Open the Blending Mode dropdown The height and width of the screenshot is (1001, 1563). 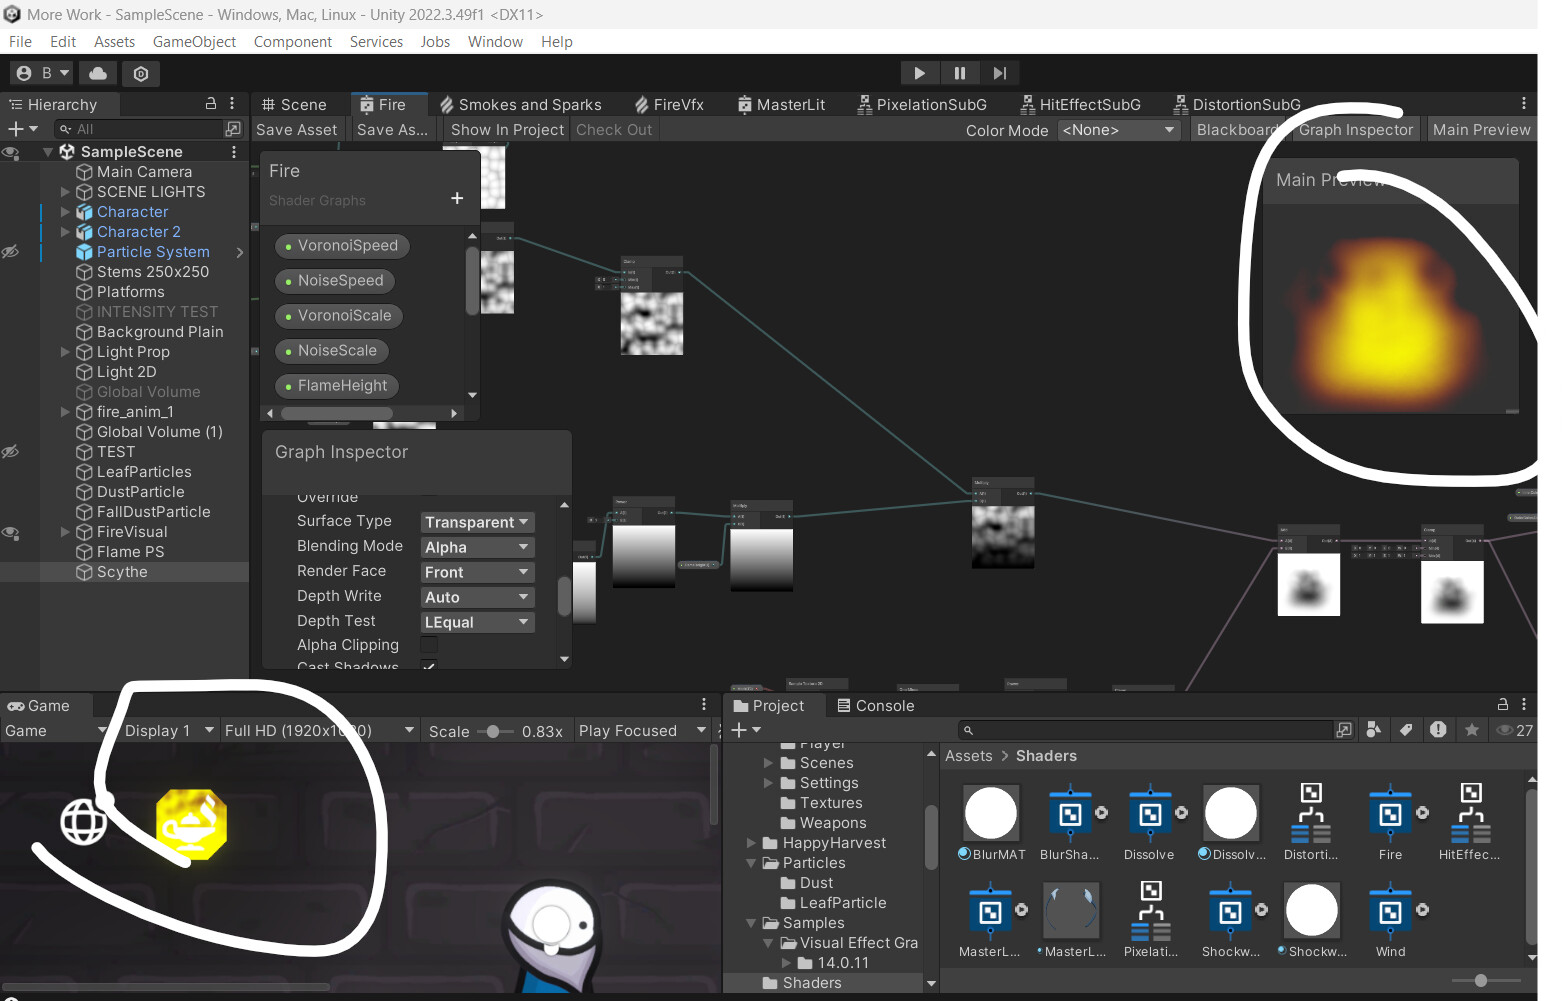click(477, 546)
